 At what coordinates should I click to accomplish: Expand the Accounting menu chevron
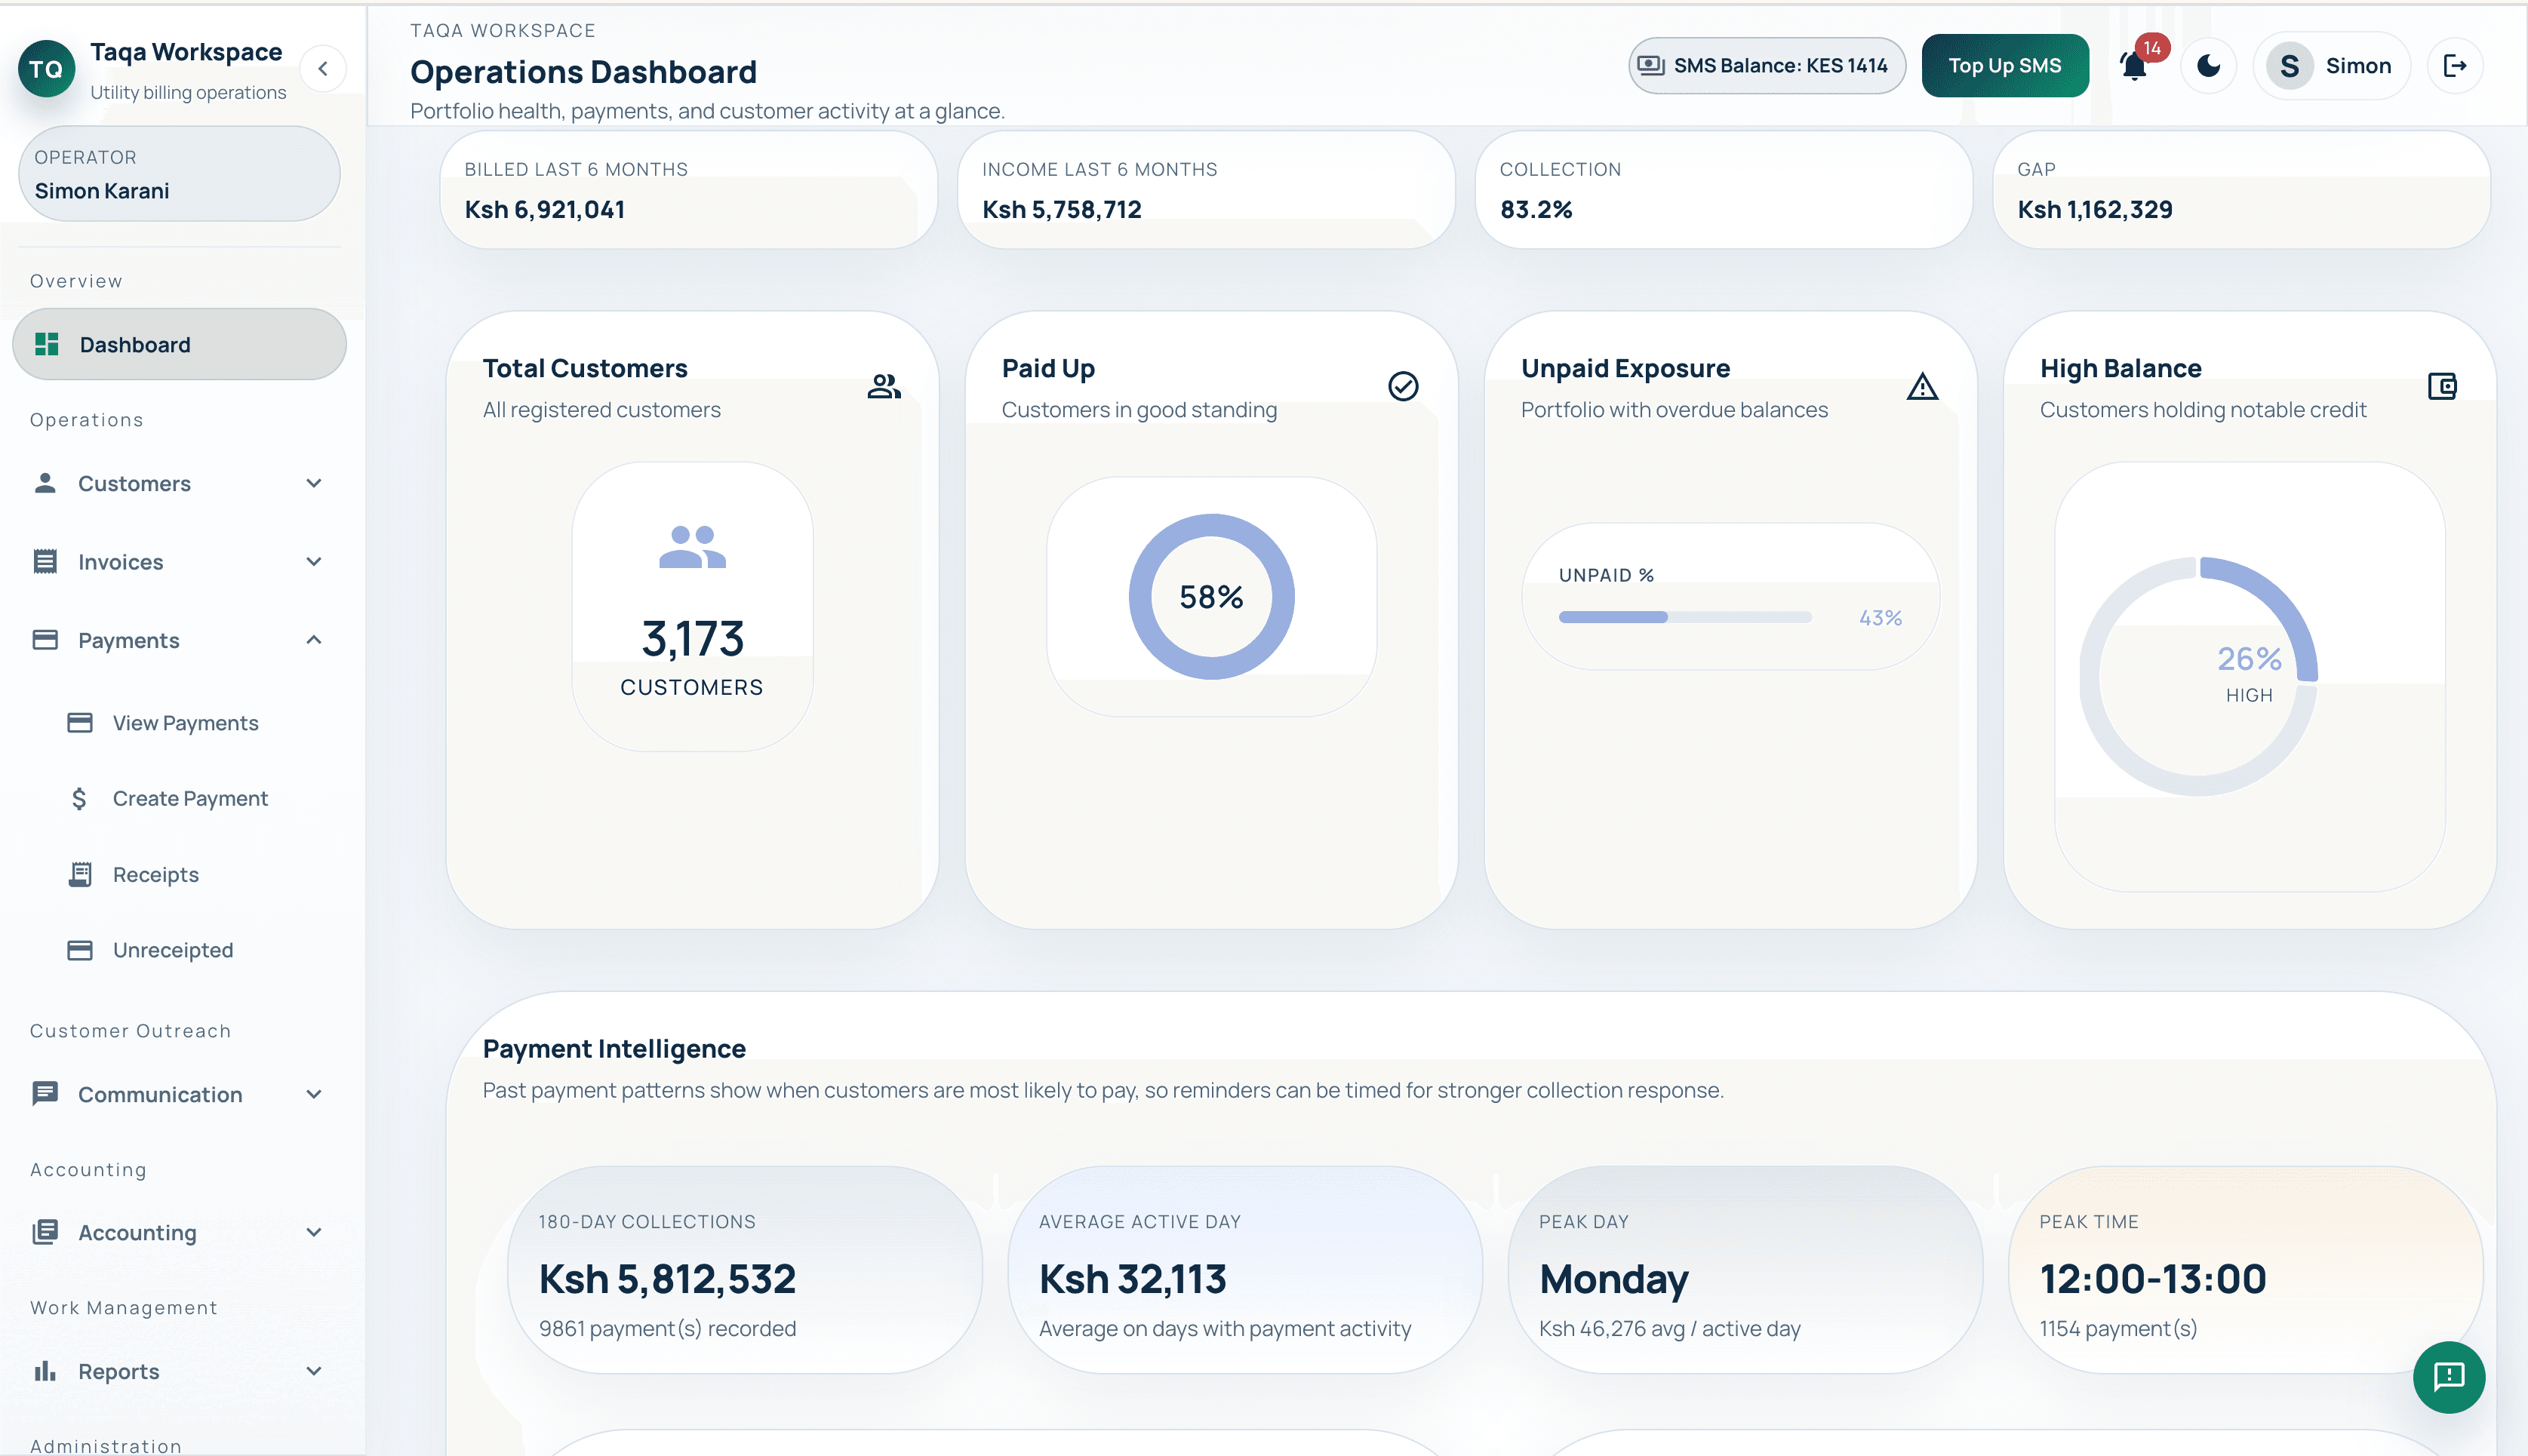(x=314, y=1232)
